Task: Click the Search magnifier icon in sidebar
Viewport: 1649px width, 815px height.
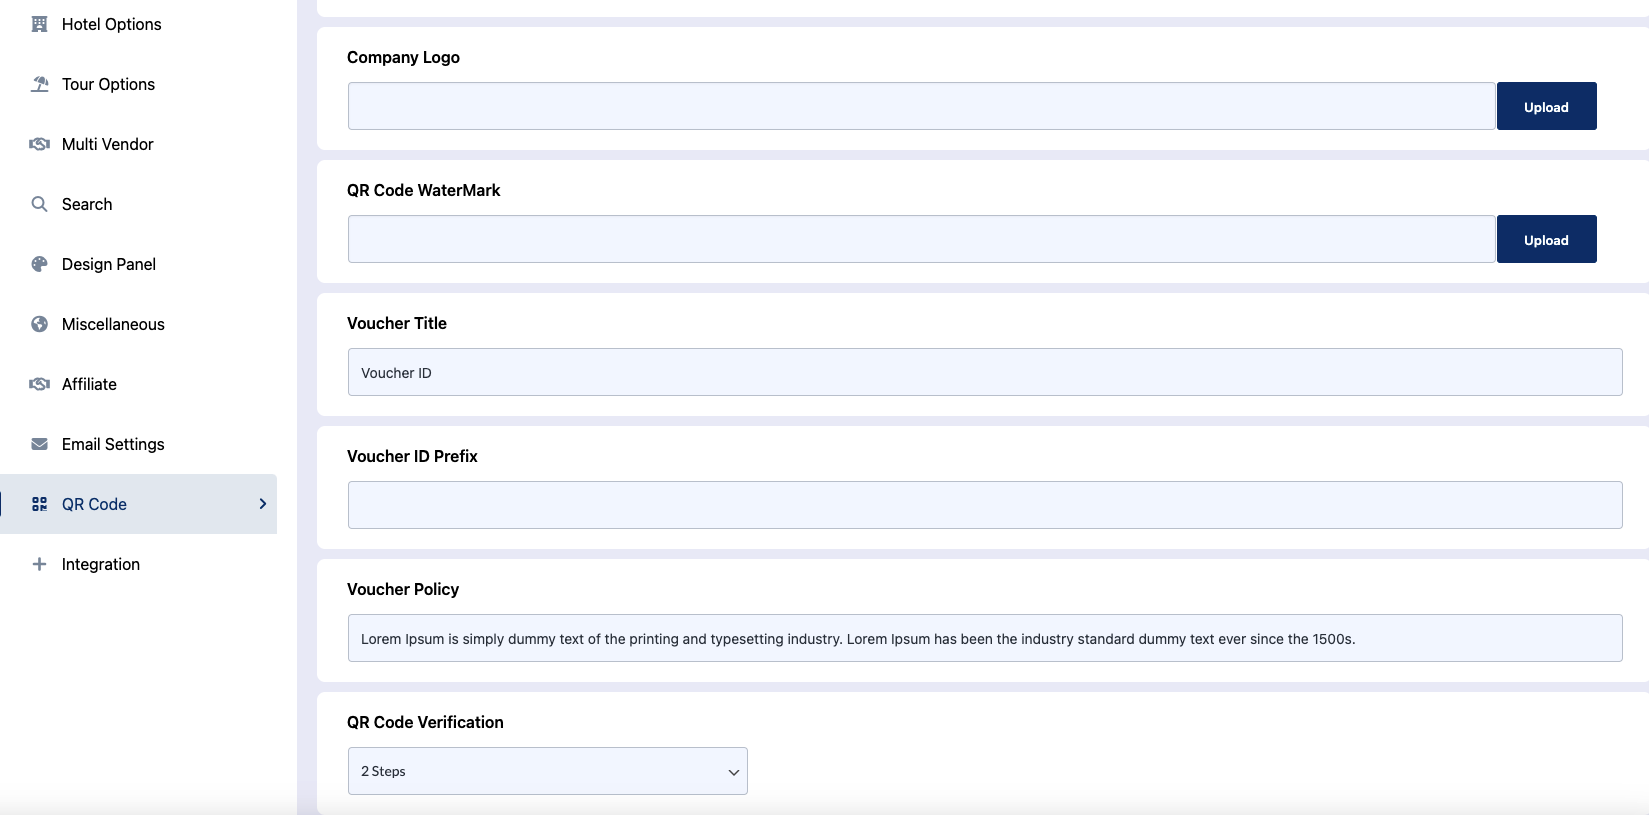Action: pos(39,204)
